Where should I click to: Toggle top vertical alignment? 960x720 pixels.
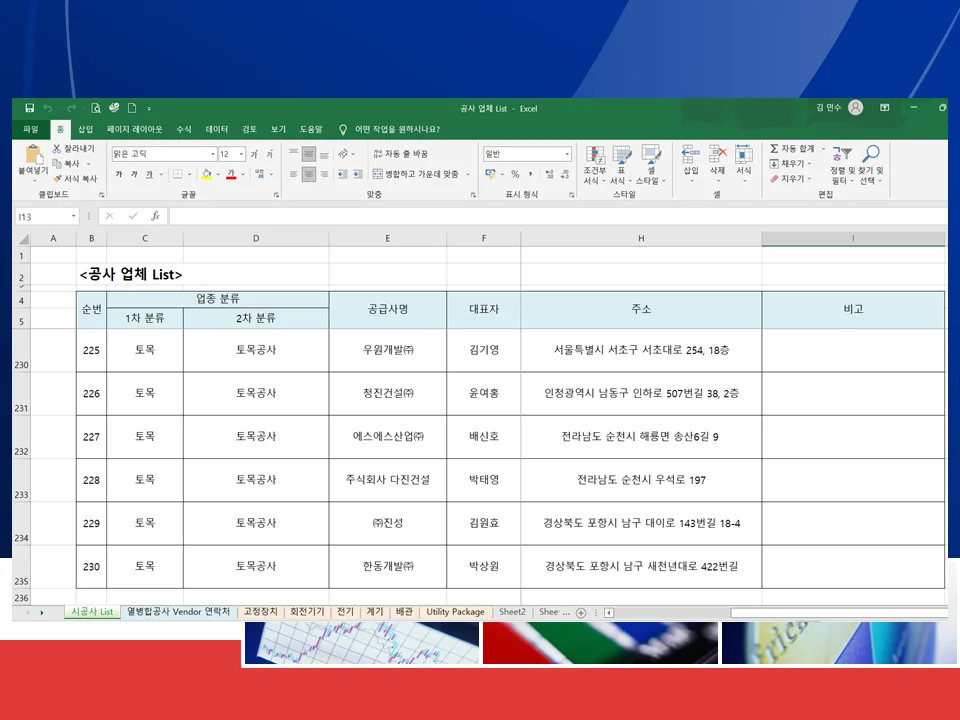point(293,154)
